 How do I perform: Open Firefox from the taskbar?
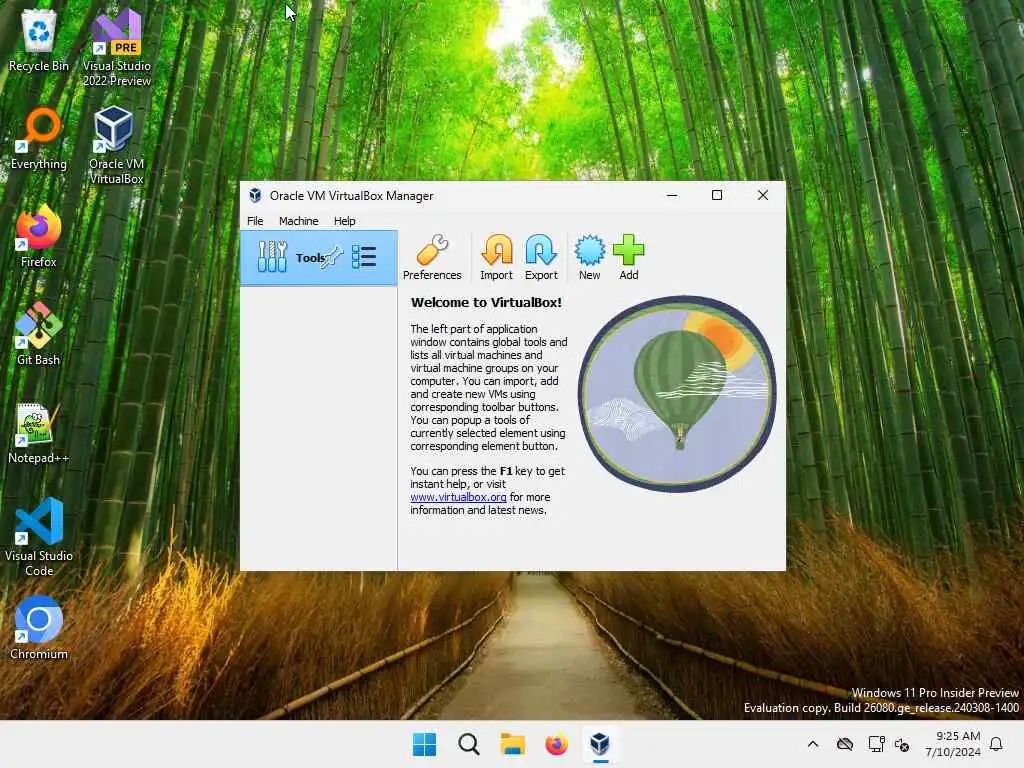tap(556, 744)
